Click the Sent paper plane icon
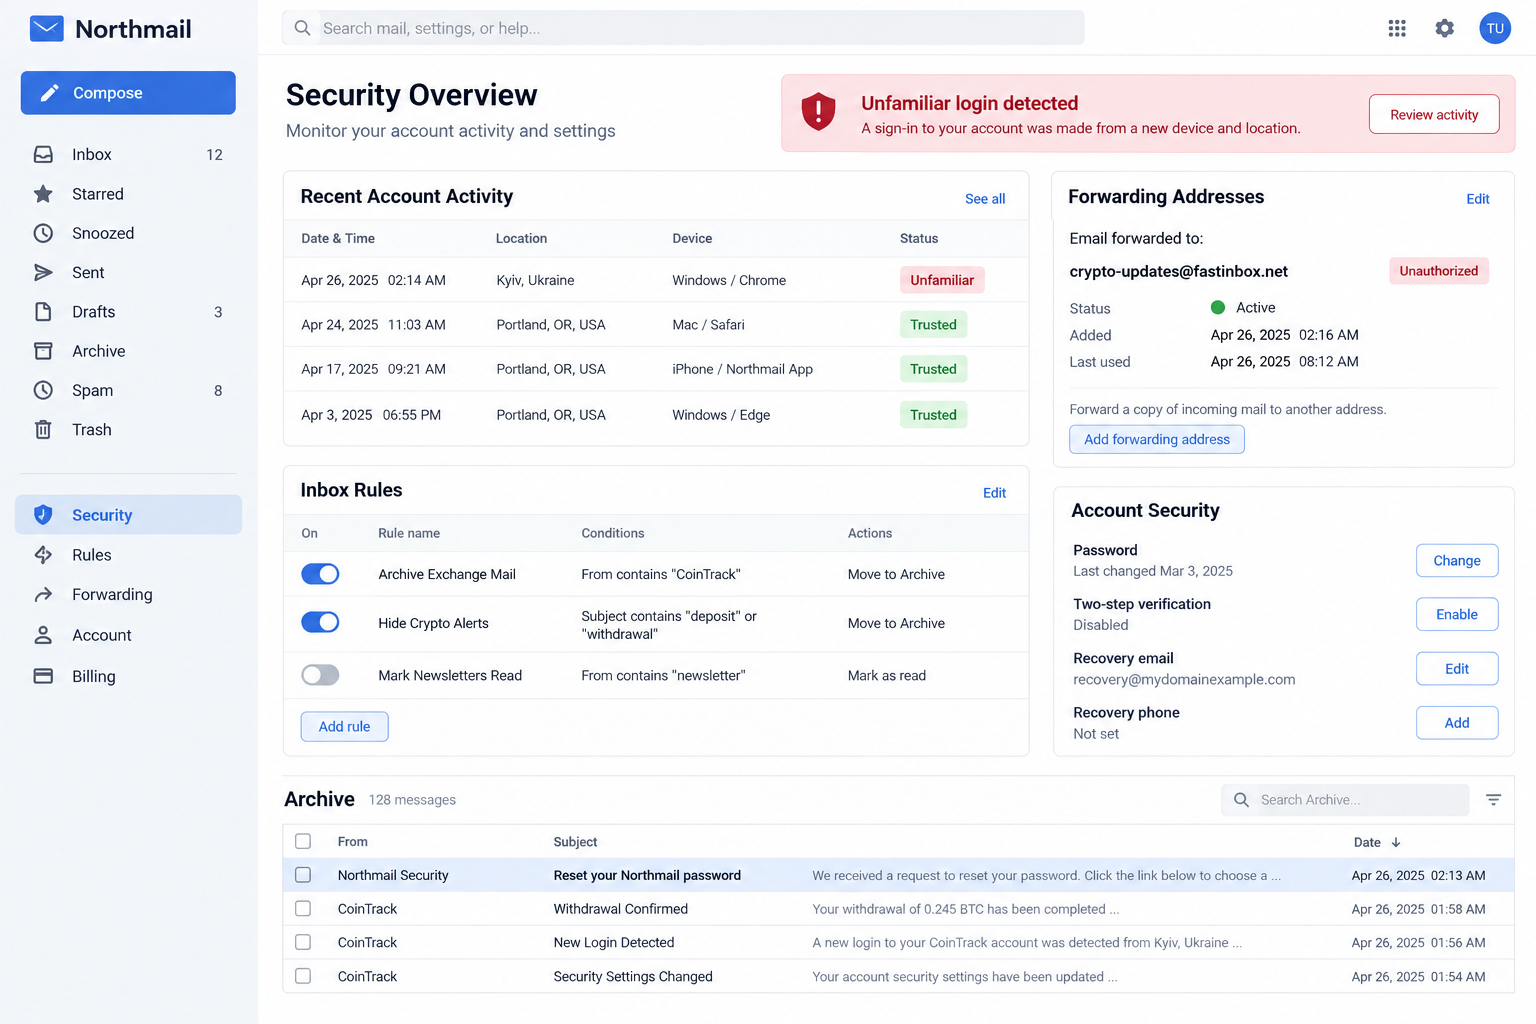This screenshot has width=1536, height=1024. pyautogui.click(x=43, y=272)
